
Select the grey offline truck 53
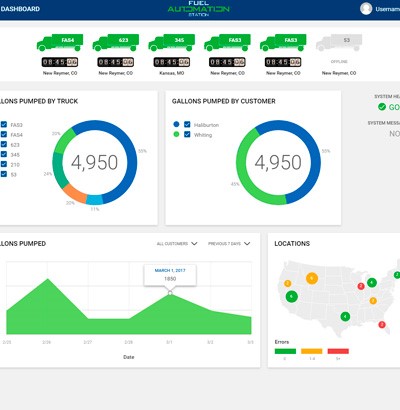tap(339, 43)
